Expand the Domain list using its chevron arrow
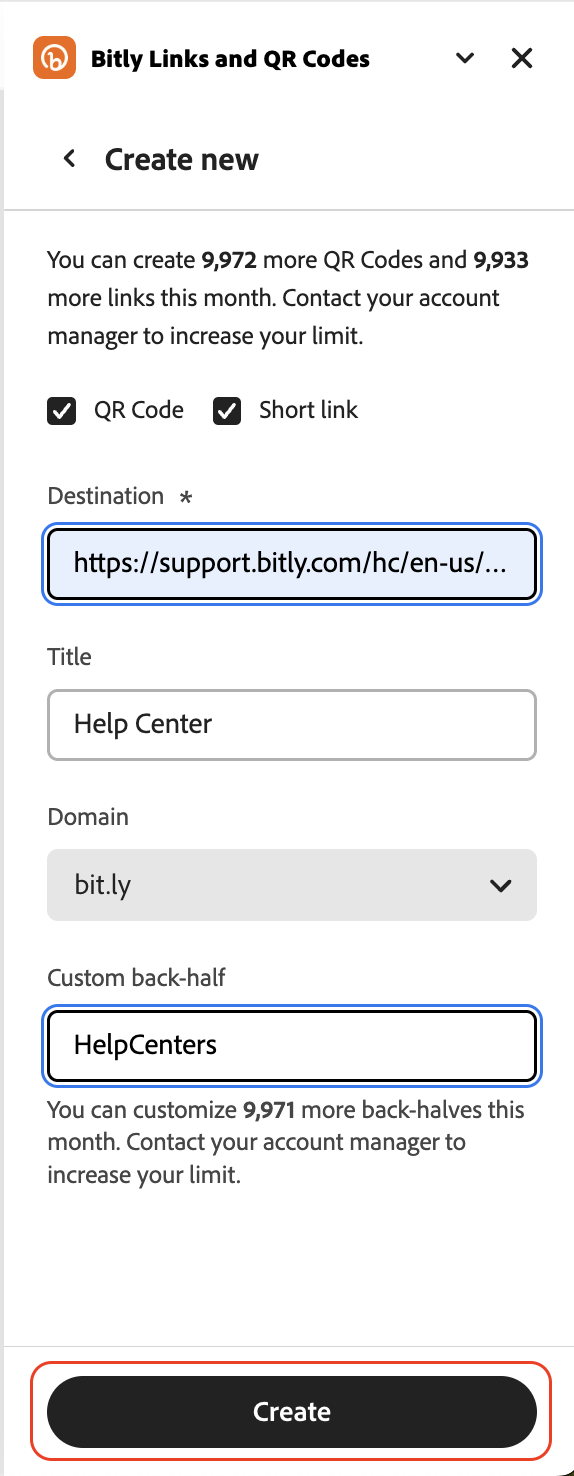574x1476 pixels. pos(501,885)
